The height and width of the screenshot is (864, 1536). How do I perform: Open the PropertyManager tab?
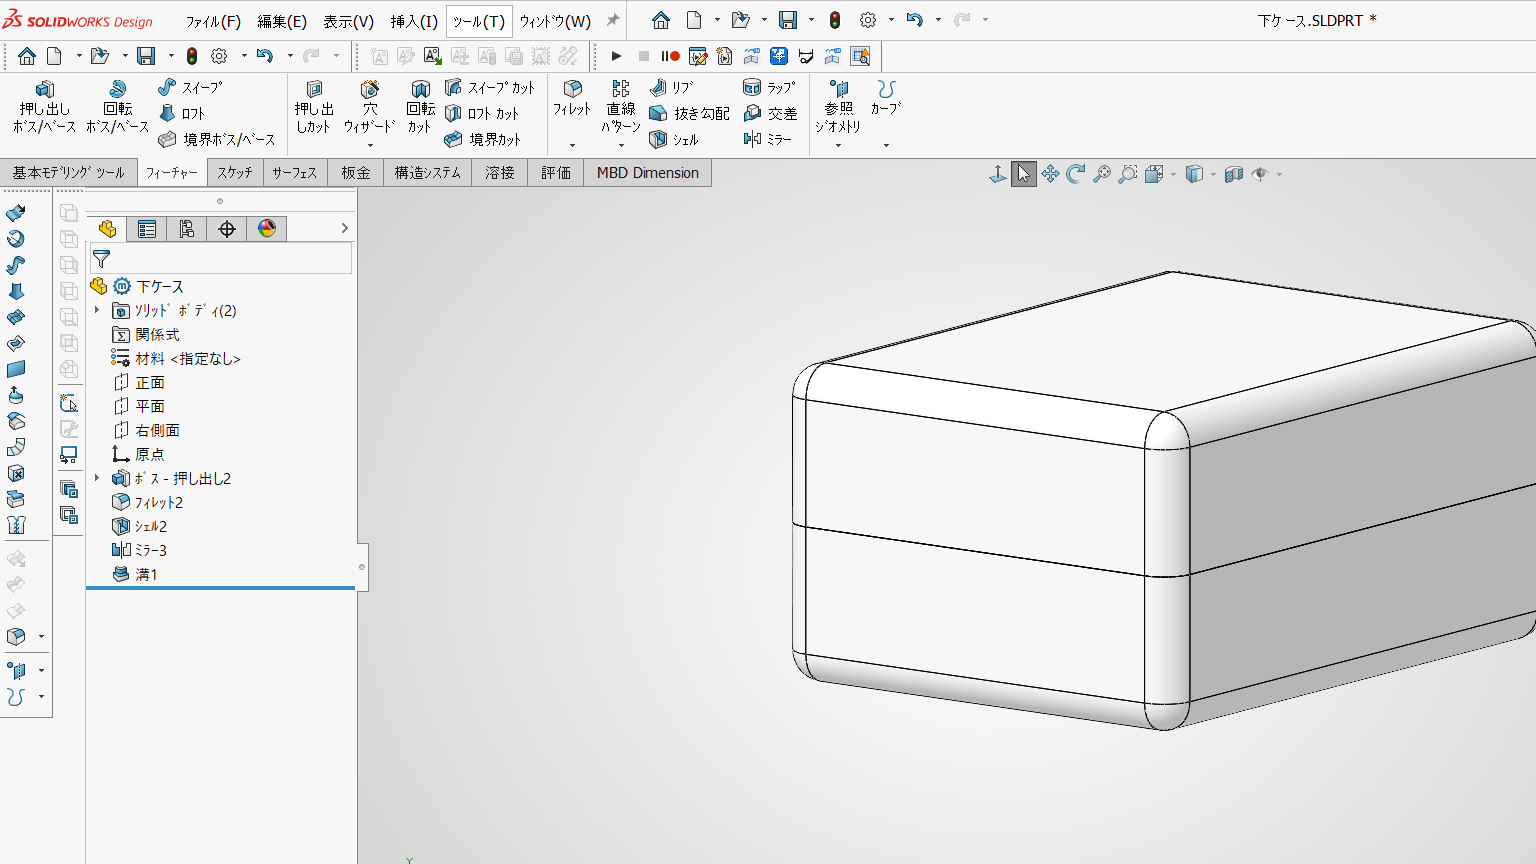pos(147,229)
